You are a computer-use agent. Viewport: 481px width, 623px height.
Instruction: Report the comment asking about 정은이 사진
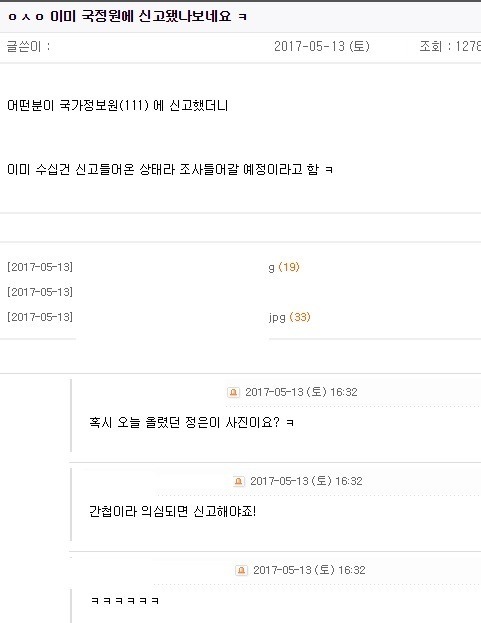[233, 392]
